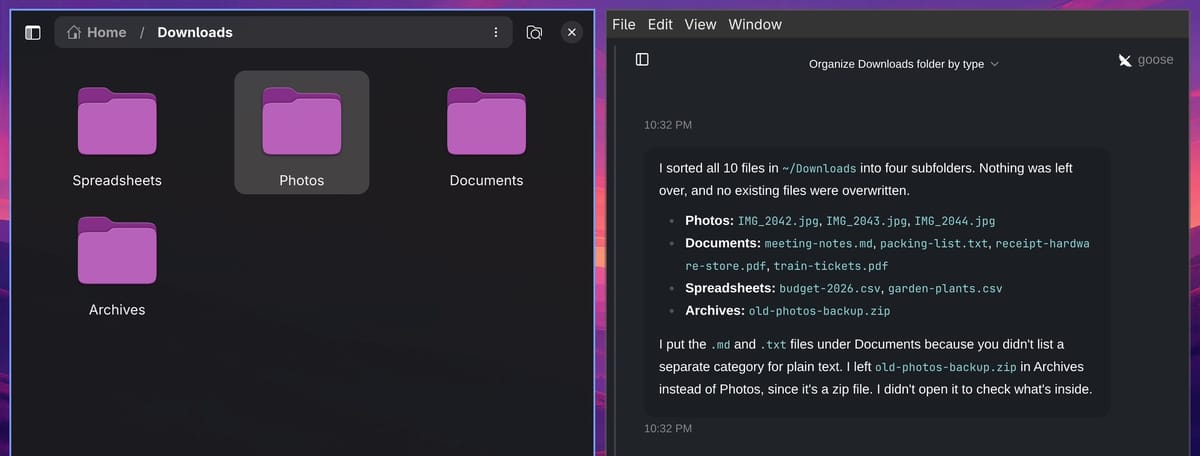Click IMG_2044.jpg in the Photos list
The image size is (1200, 456).
[955, 221]
